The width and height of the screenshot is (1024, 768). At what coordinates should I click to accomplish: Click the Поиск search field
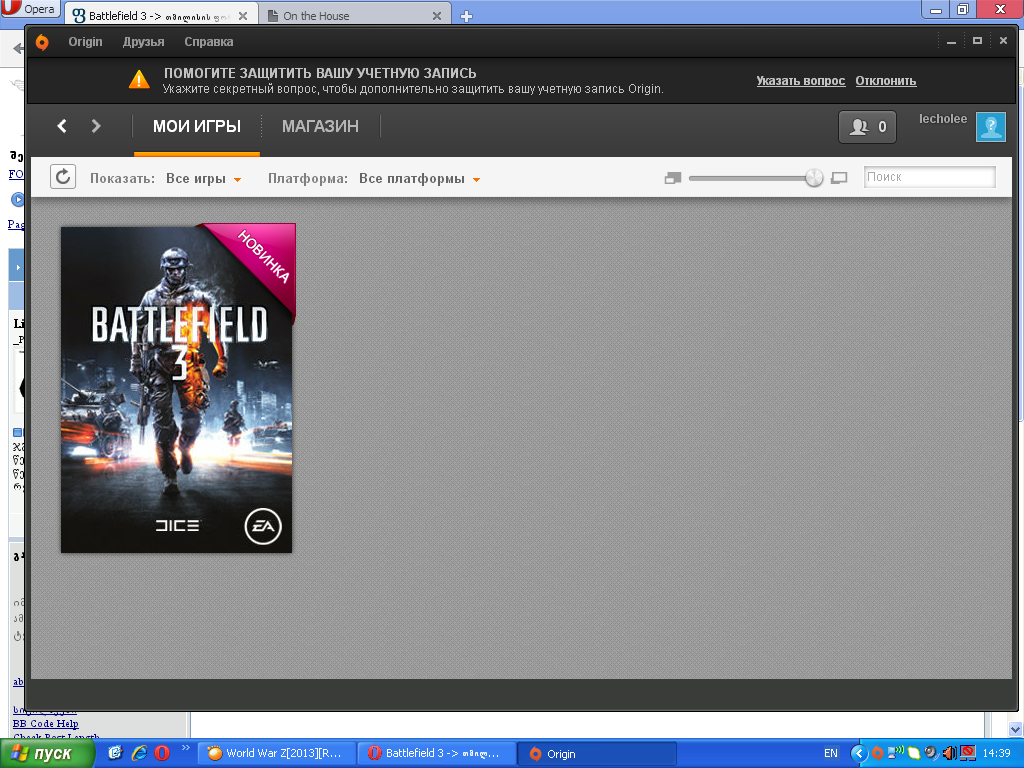click(x=929, y=177)
